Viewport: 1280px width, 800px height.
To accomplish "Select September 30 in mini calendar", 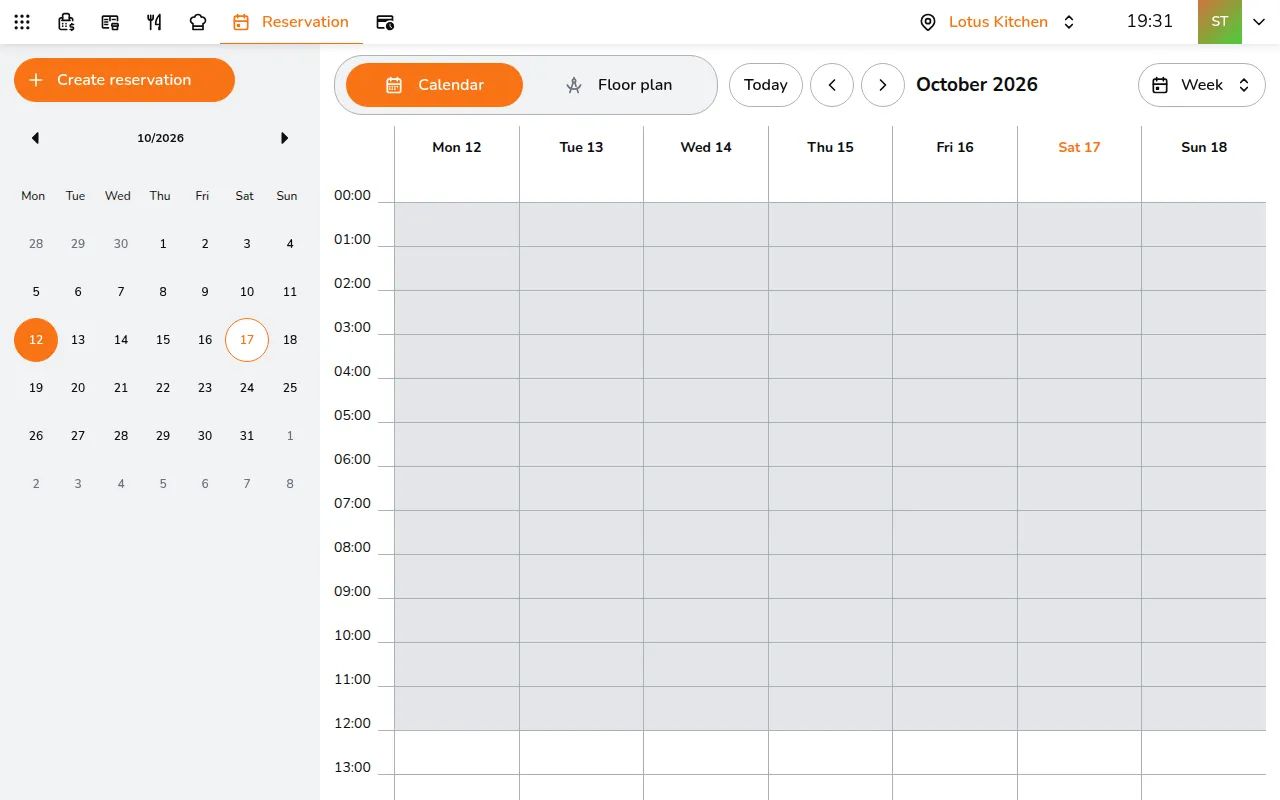I will click(121, 244).
